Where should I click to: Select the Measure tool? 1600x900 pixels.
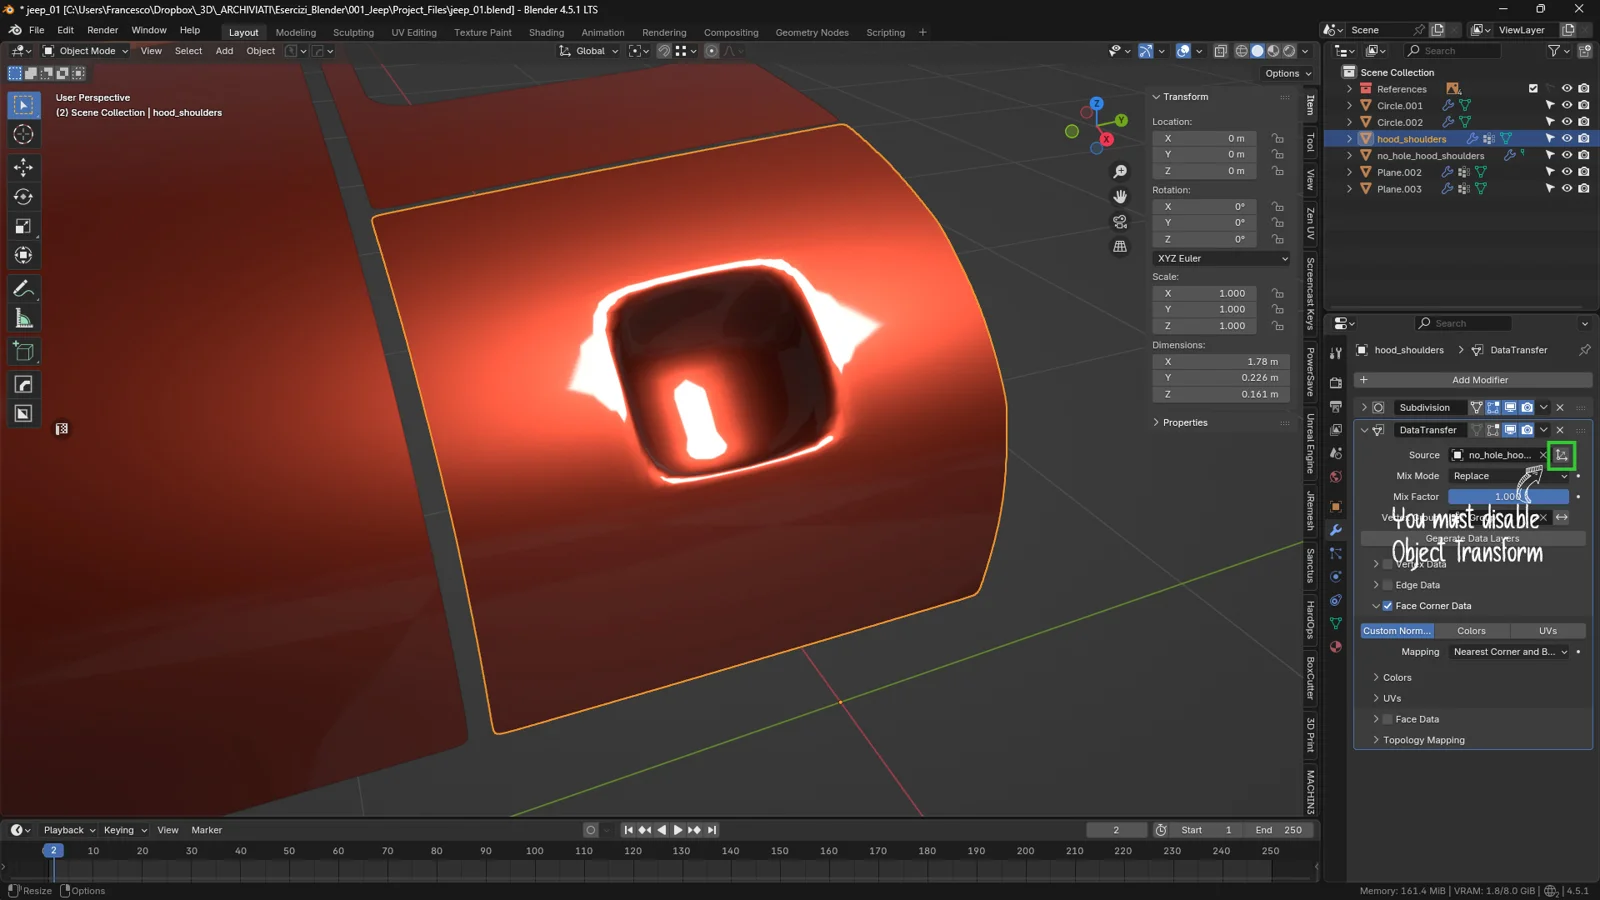(23, 319)
